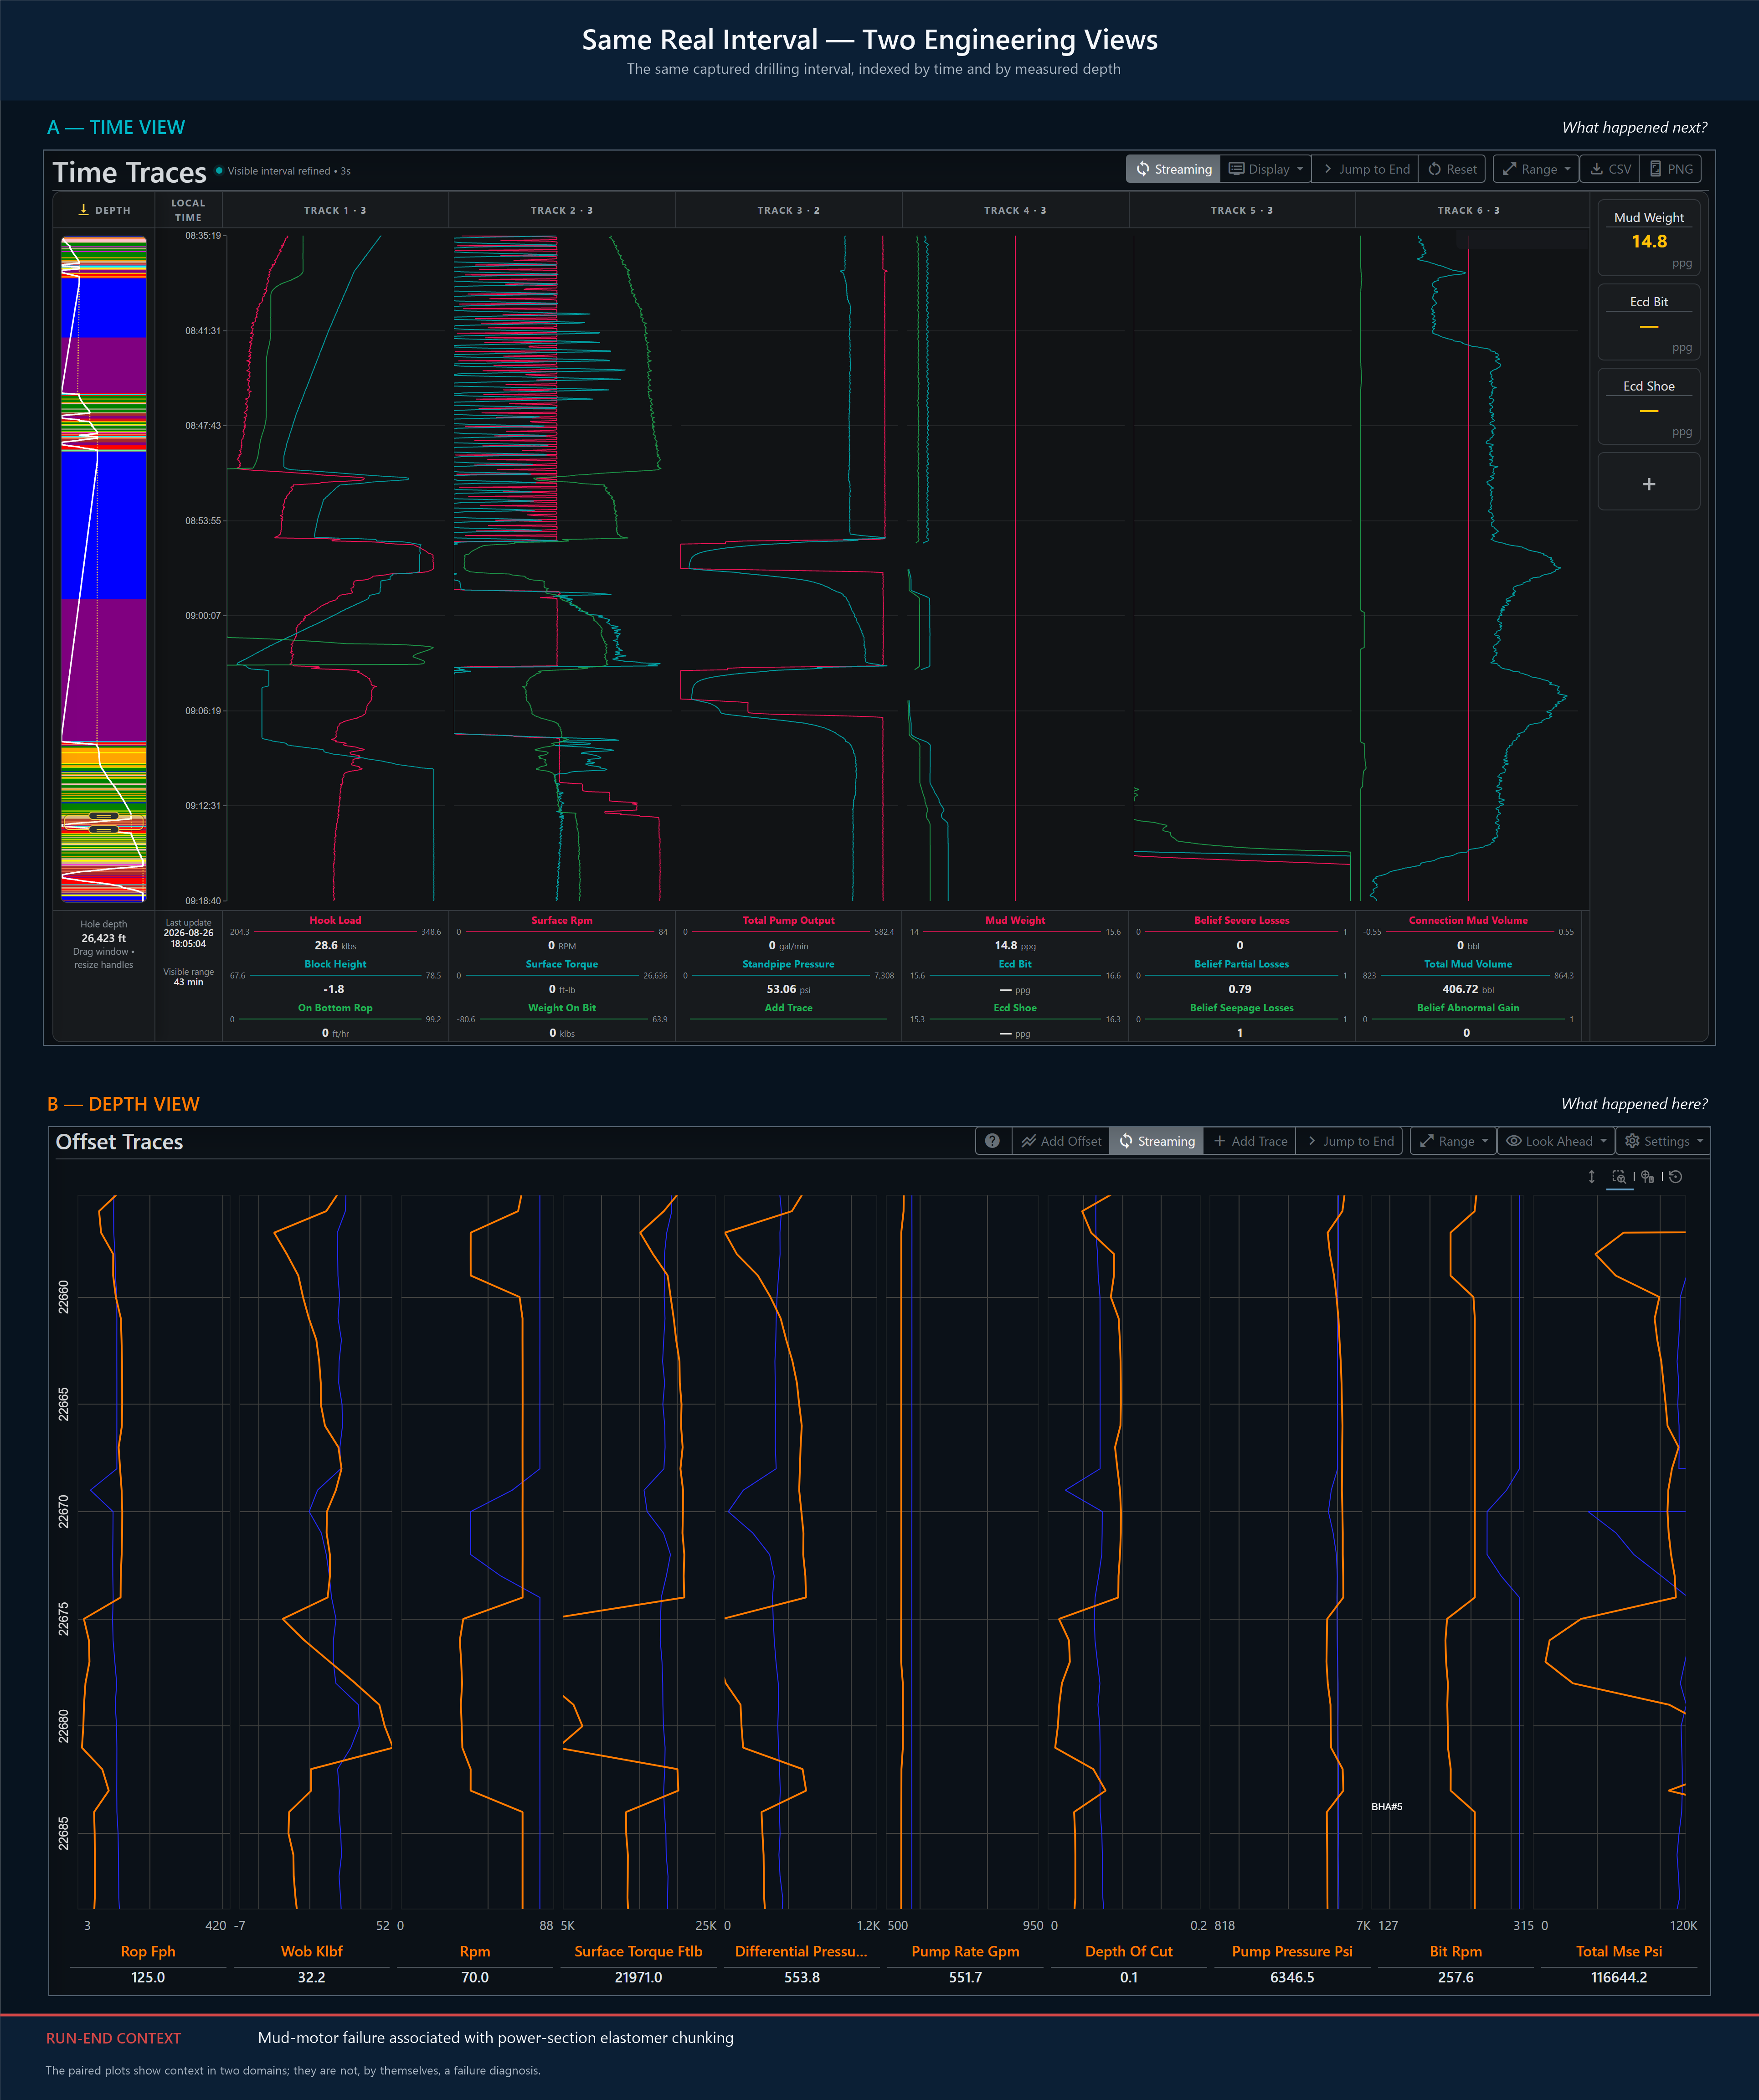This screenshot has height=2100, width=1759.
Task: Open the Time Traces Range dropdown
Action: click(x=1536, y=169)
